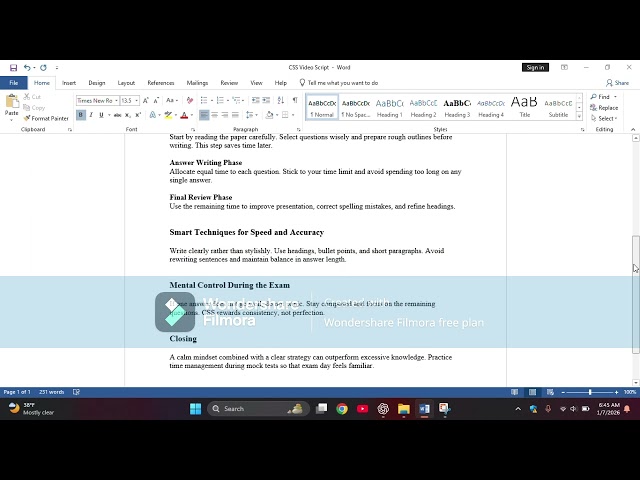Open font color dropdown arrow

coord(191,115)
